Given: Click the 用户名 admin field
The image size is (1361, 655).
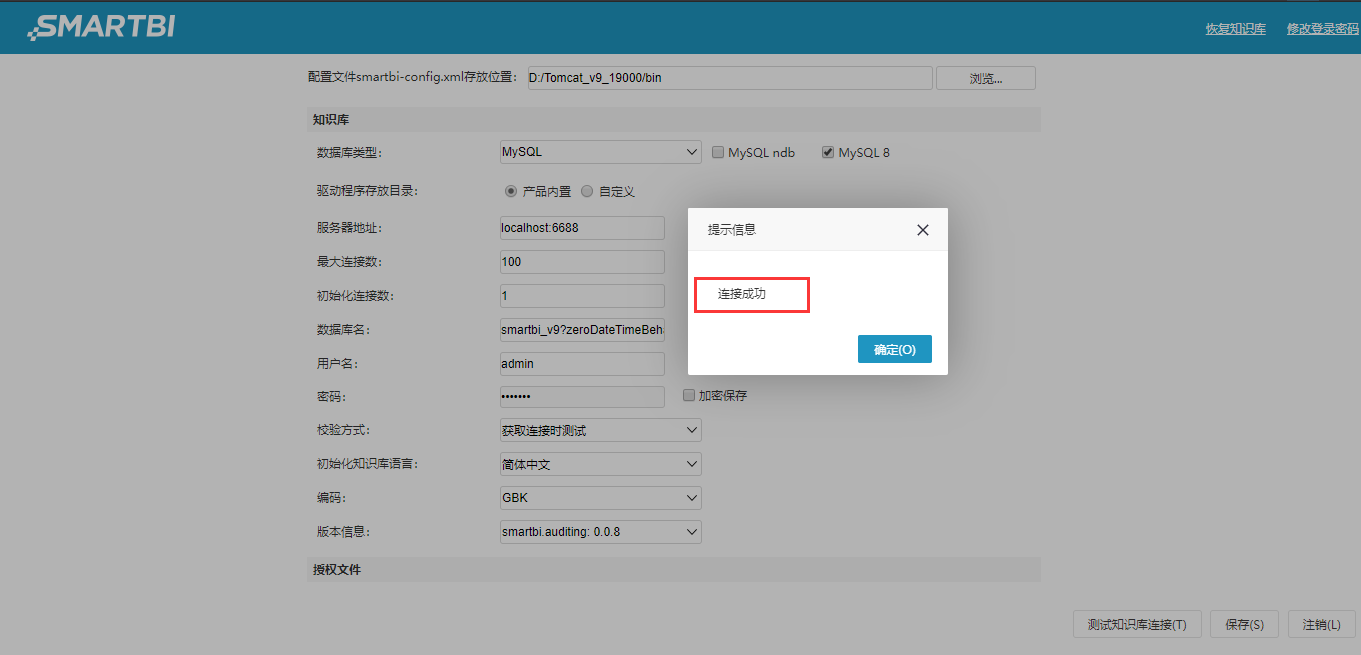Looking at the screenshot, I should click(x=582, y=364).
